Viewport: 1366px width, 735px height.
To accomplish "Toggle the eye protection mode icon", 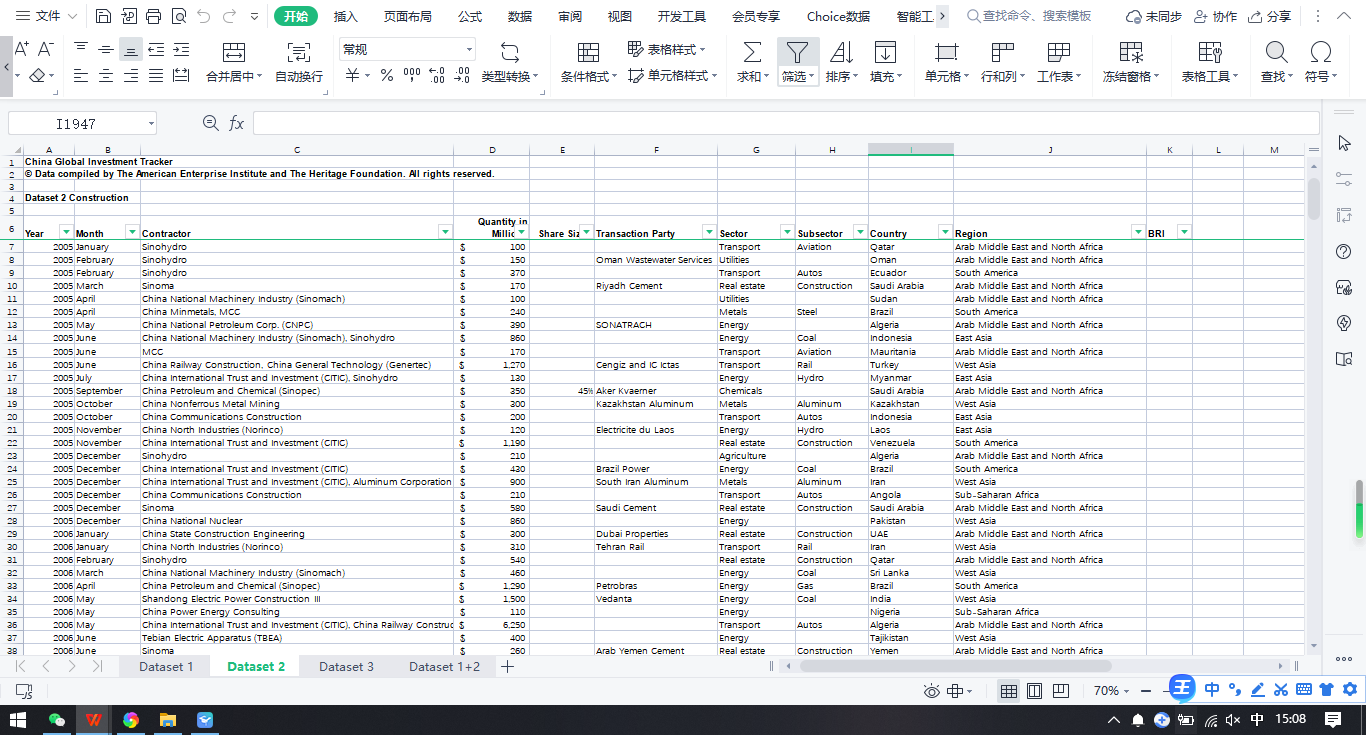I will [932, 691].
